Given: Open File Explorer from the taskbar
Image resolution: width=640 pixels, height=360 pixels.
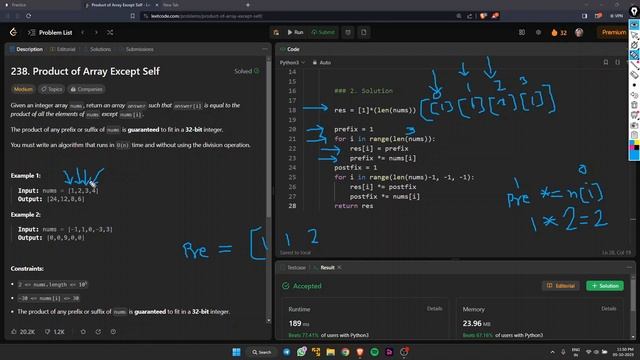Looking at the screenshot, I should tap(330, 352).
